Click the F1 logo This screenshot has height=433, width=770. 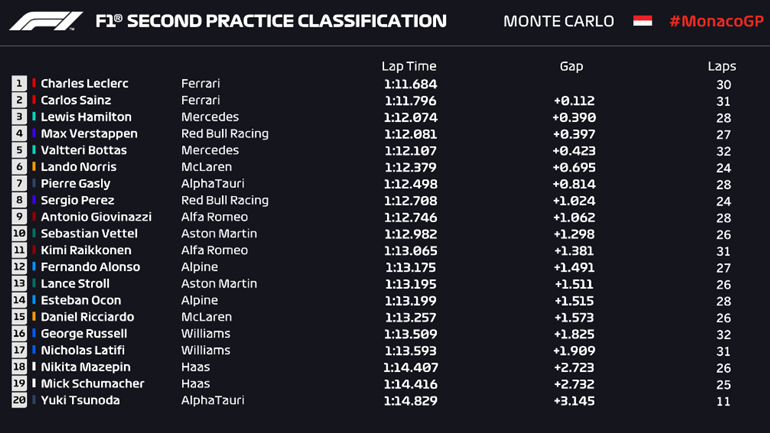(46, 21)
